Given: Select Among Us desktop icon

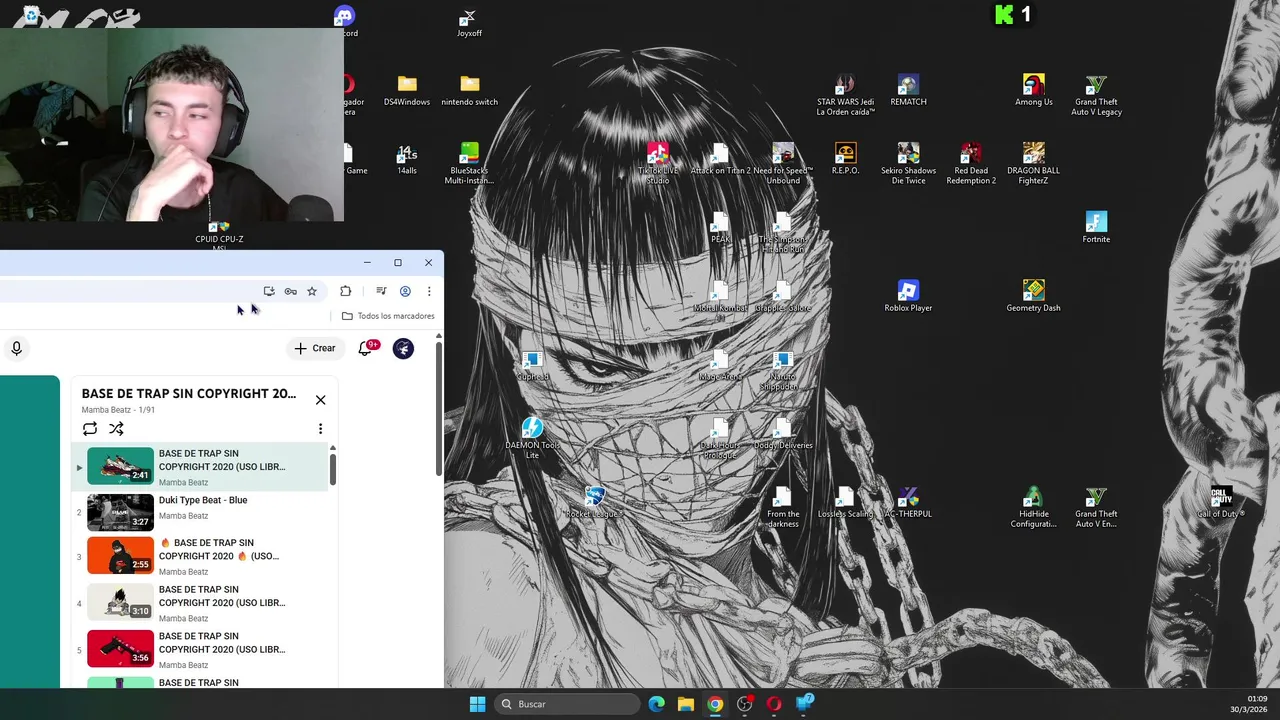Looking at the screenshot, I should [1034, 91].
